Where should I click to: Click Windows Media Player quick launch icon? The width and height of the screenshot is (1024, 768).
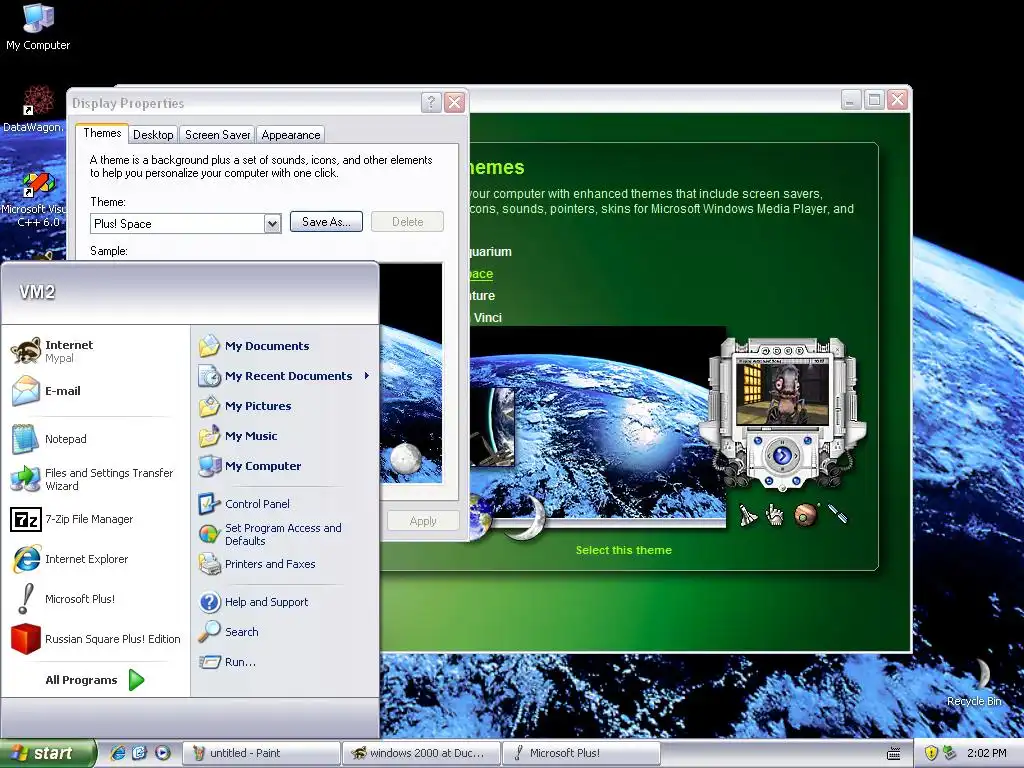point(163,753)
